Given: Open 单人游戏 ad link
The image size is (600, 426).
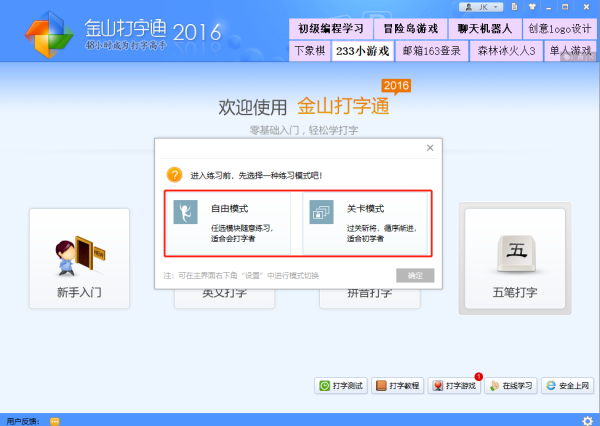Looking at the screenshot, I should point(570,51).
